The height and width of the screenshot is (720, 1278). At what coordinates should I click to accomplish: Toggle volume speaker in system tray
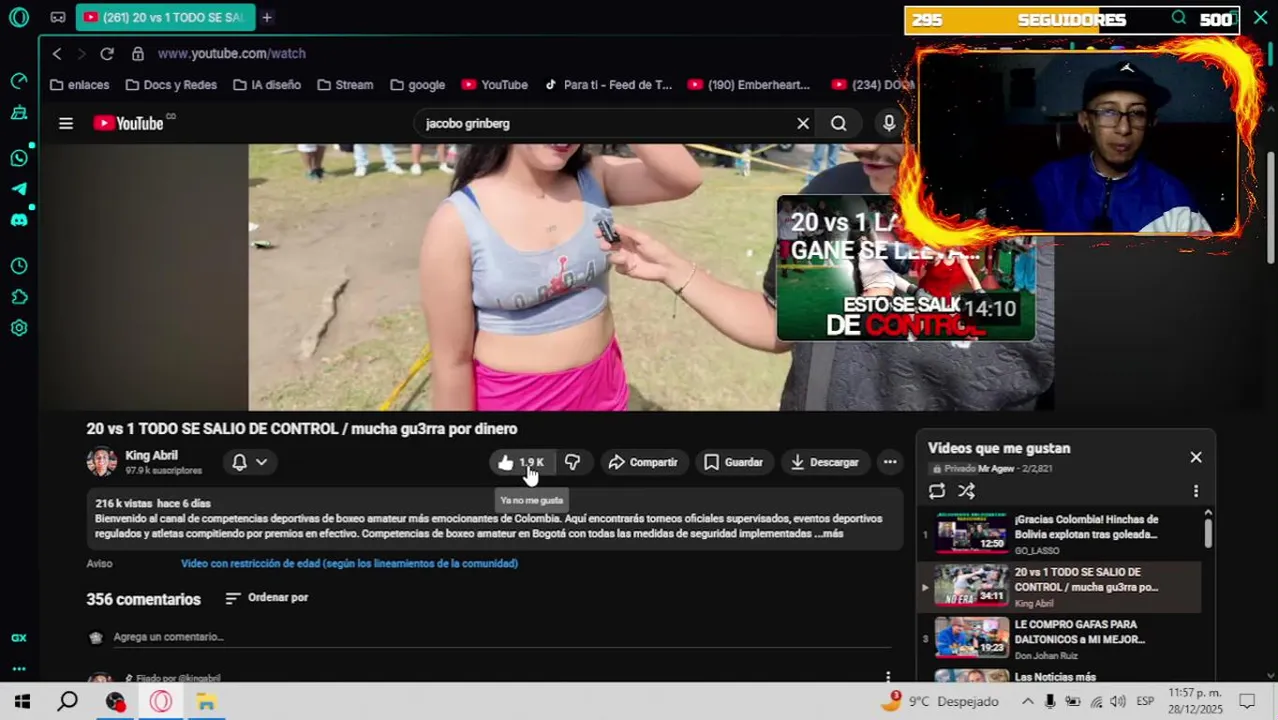1117,701
